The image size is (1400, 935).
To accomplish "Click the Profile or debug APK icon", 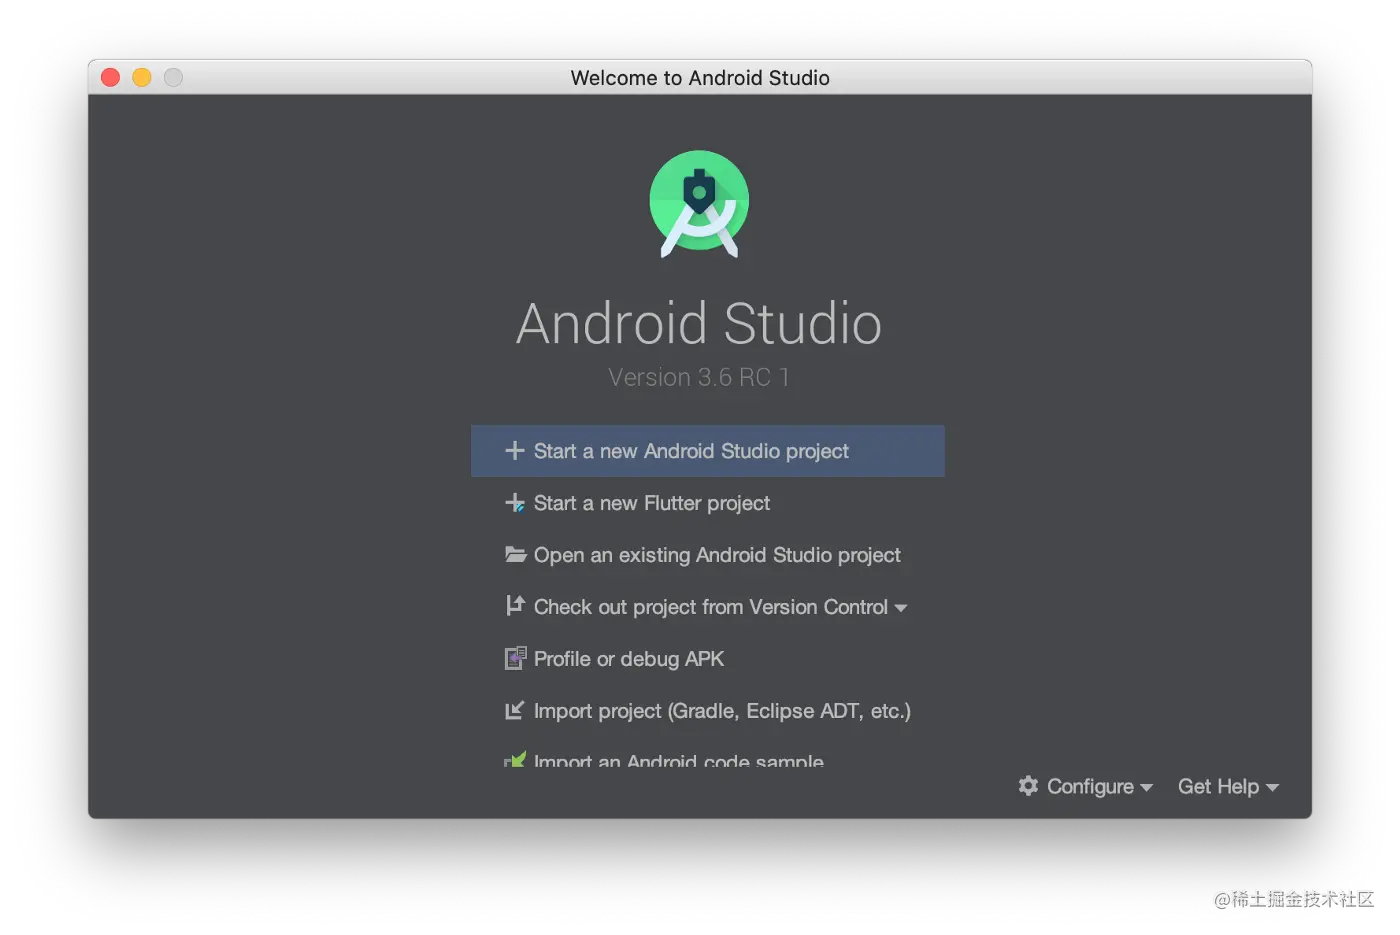I will click(515, 658).
